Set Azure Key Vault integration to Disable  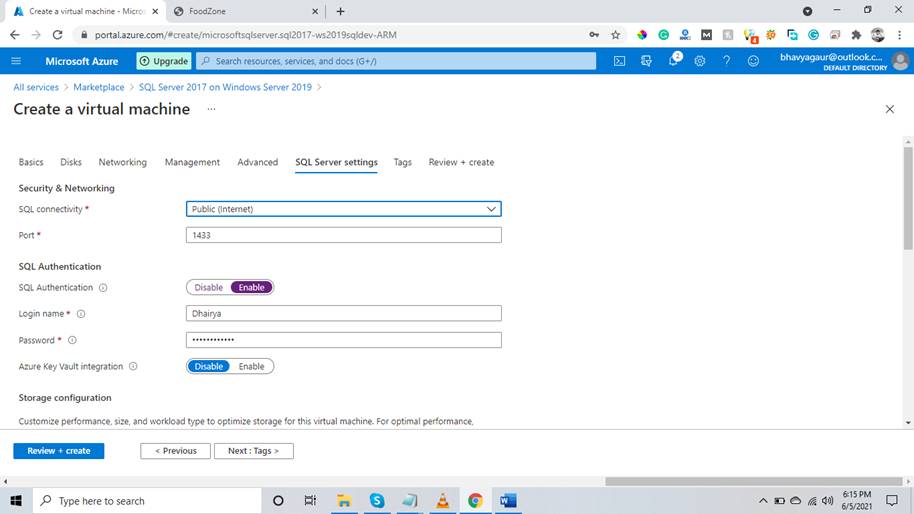(209, 367)
